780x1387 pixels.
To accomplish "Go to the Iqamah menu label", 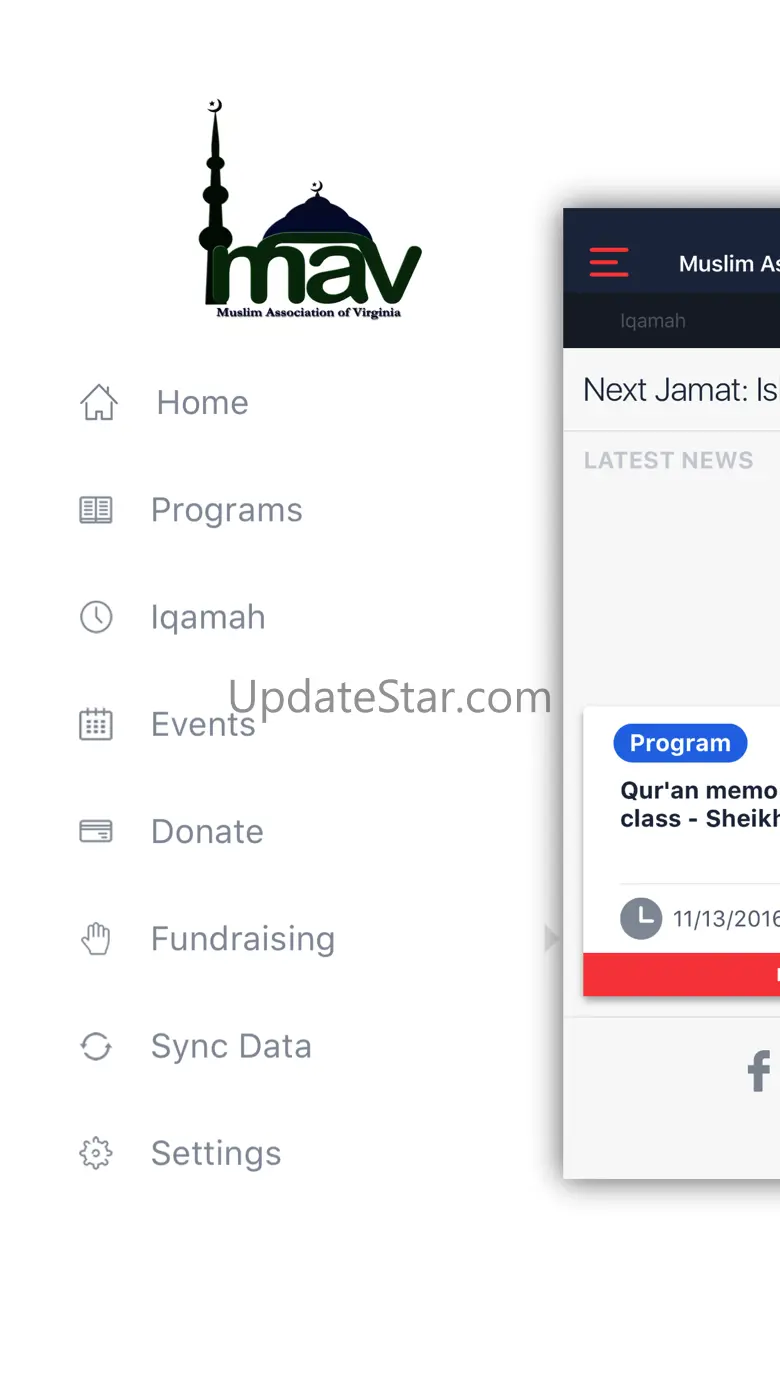I will [x=208, y=617].
